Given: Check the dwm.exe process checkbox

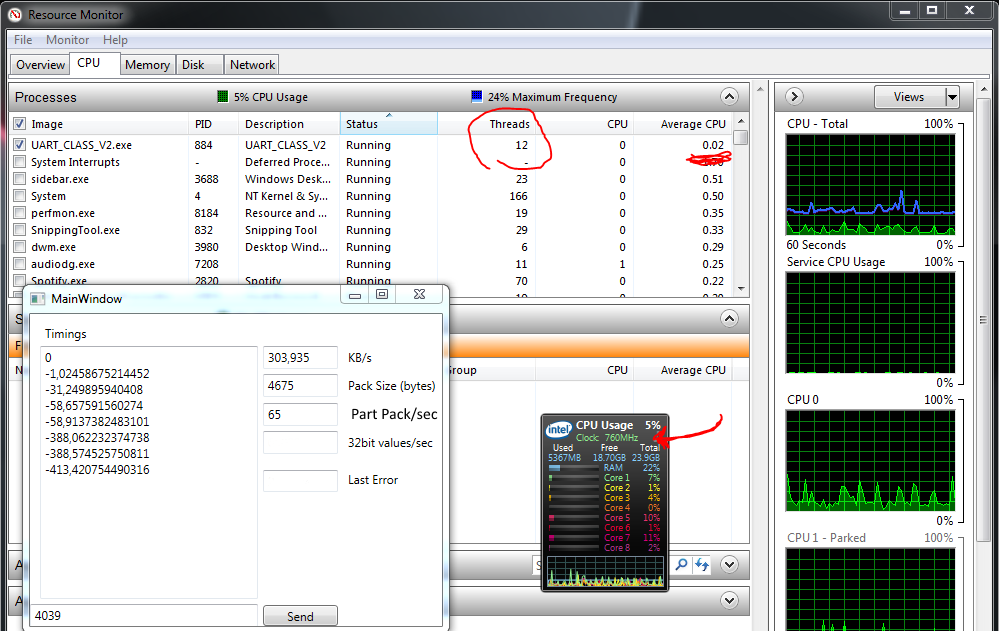Looking at the screenshot, I should [20, 247].
